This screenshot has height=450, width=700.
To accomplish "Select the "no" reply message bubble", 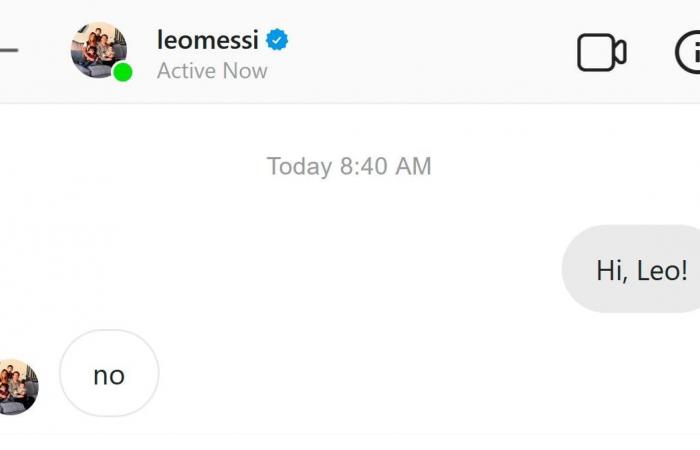I will [109, 373].
